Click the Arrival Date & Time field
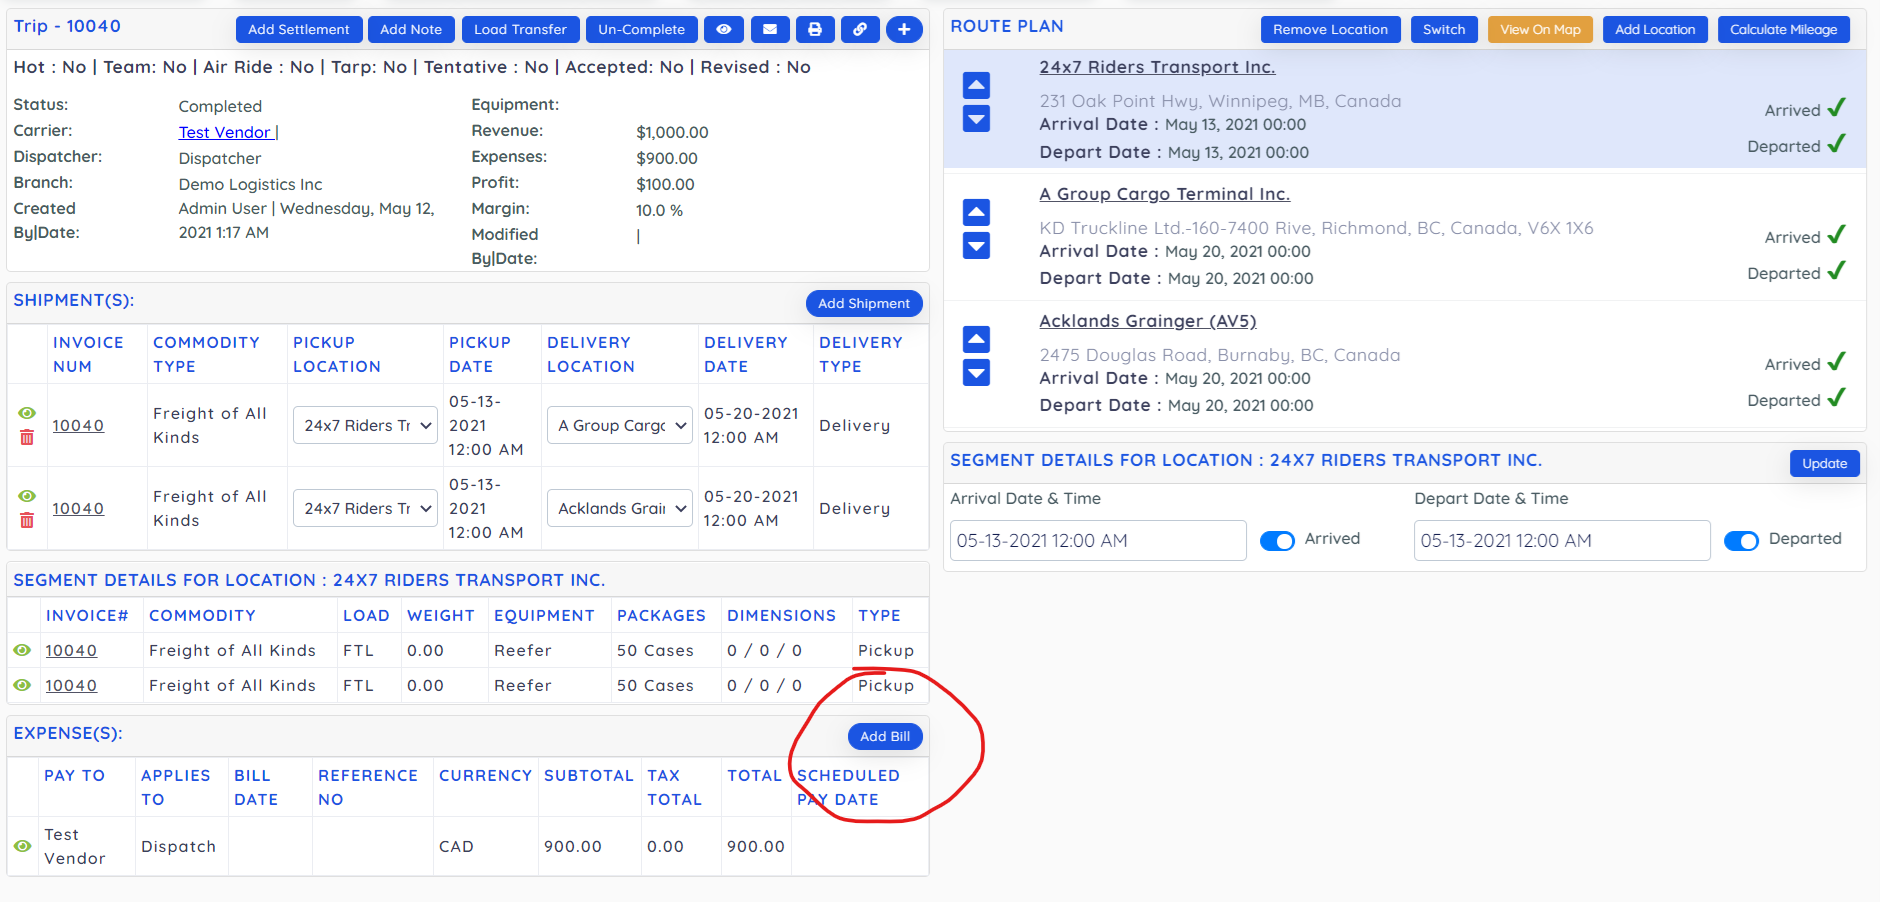Image resolution: width=1880 pixels, height=903 pixels. tap(1097, 541)
